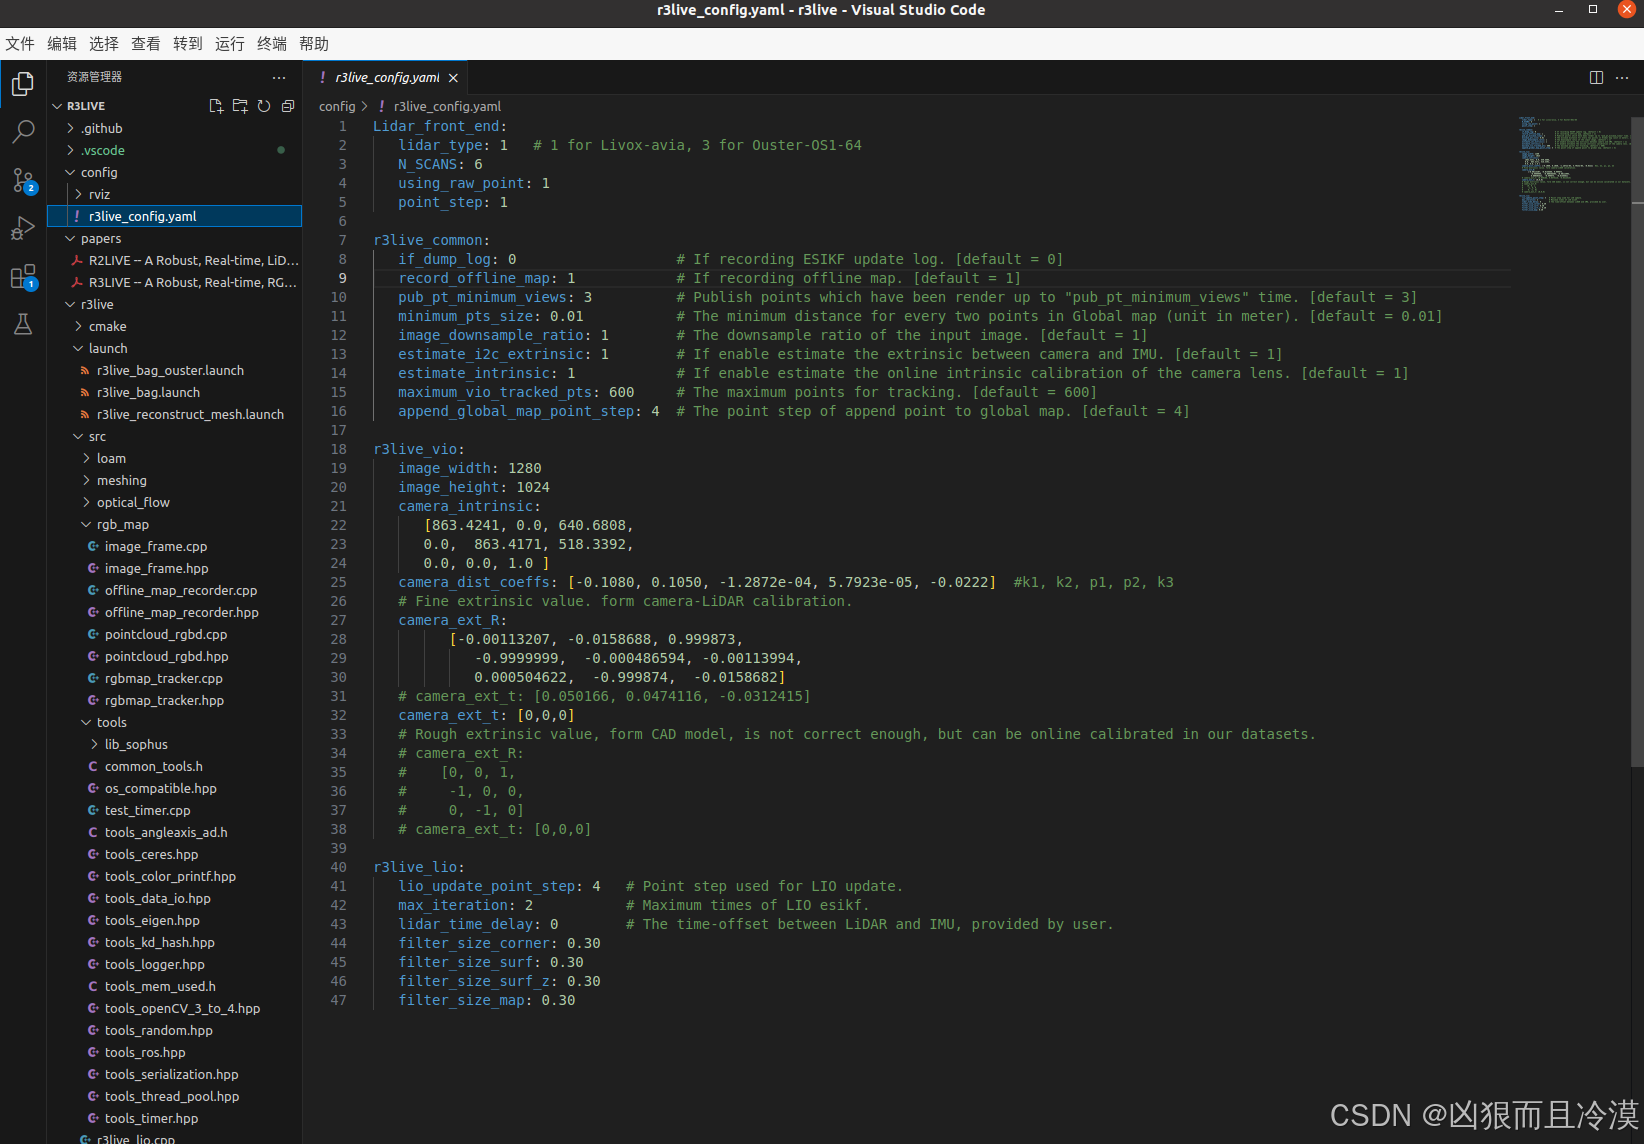Open the 选择 menu

click(104, 44)
